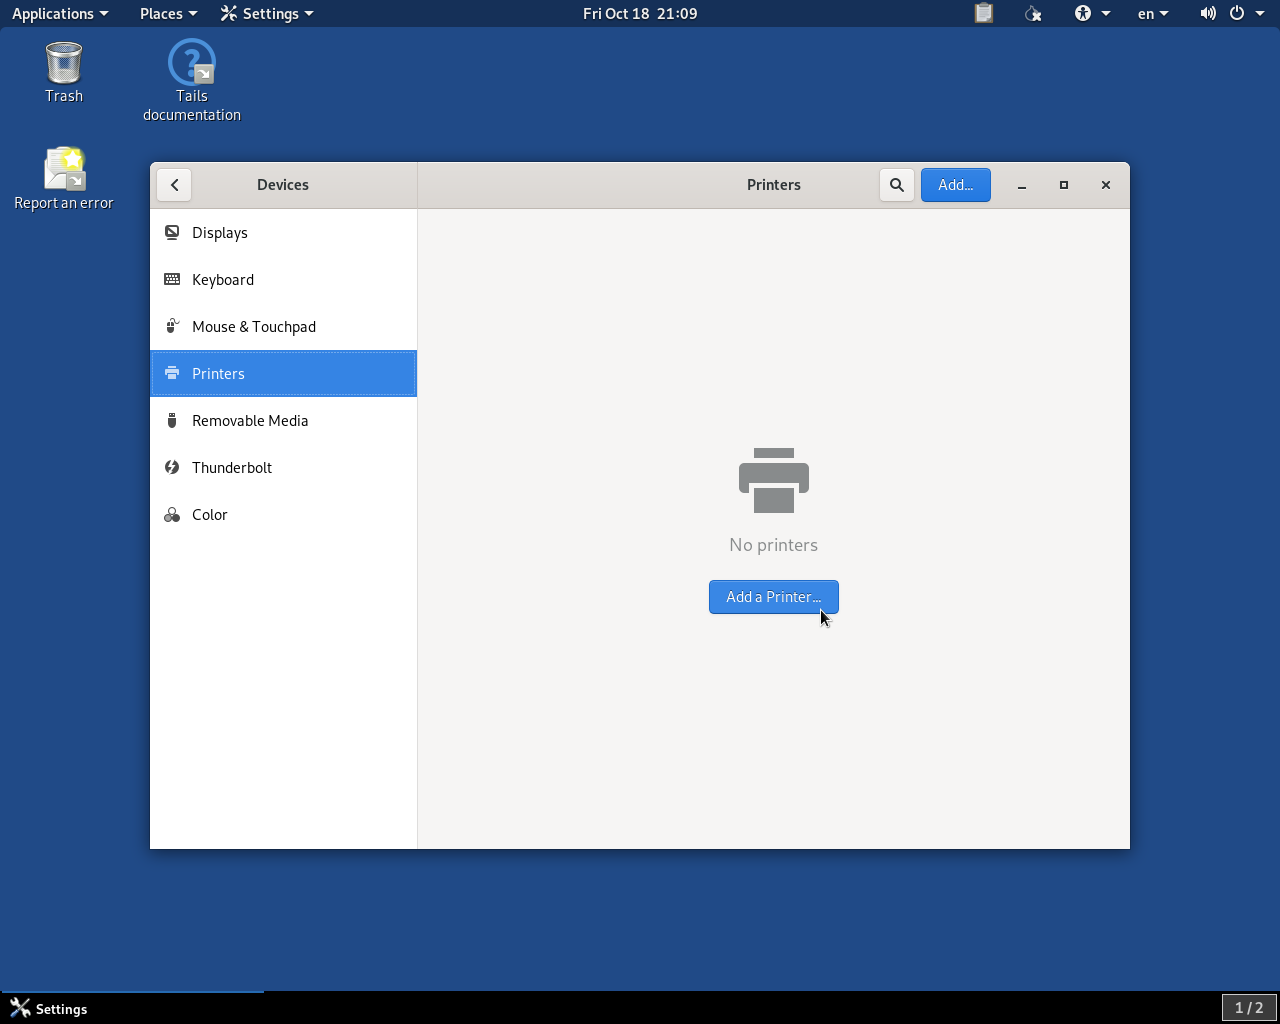Open the Applications menu

60,13
